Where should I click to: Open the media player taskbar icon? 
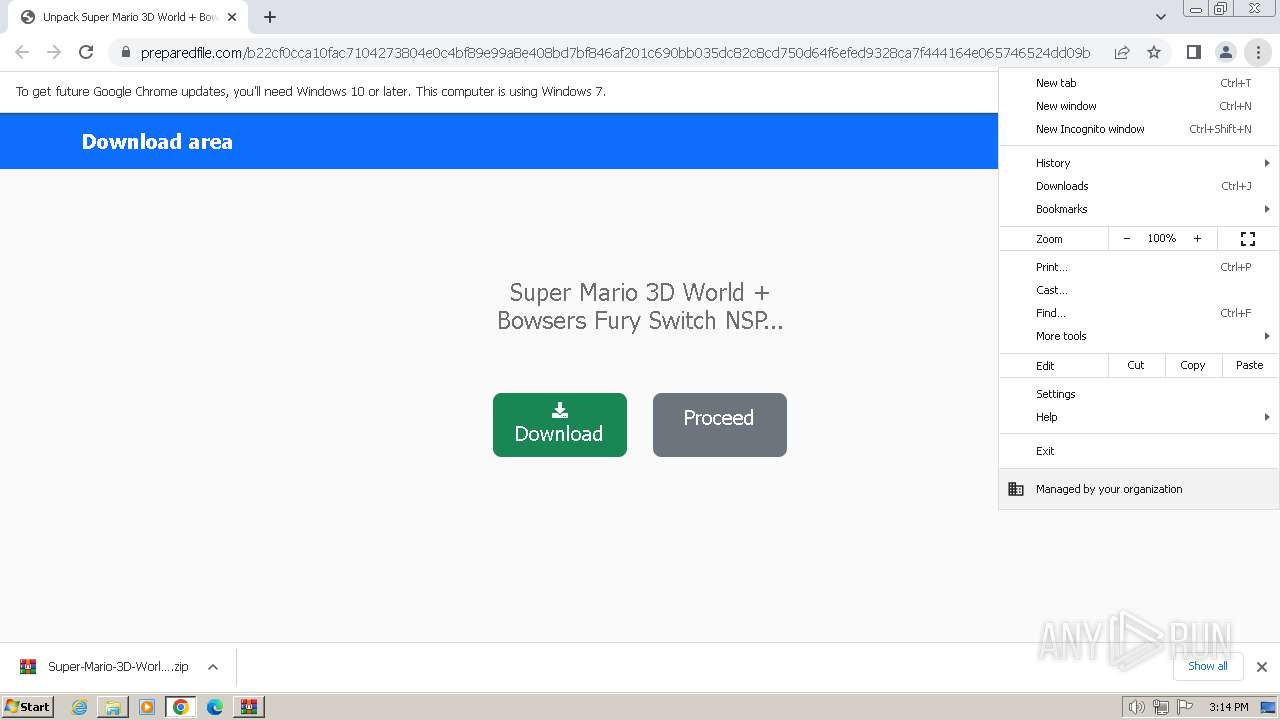(147, 707)
